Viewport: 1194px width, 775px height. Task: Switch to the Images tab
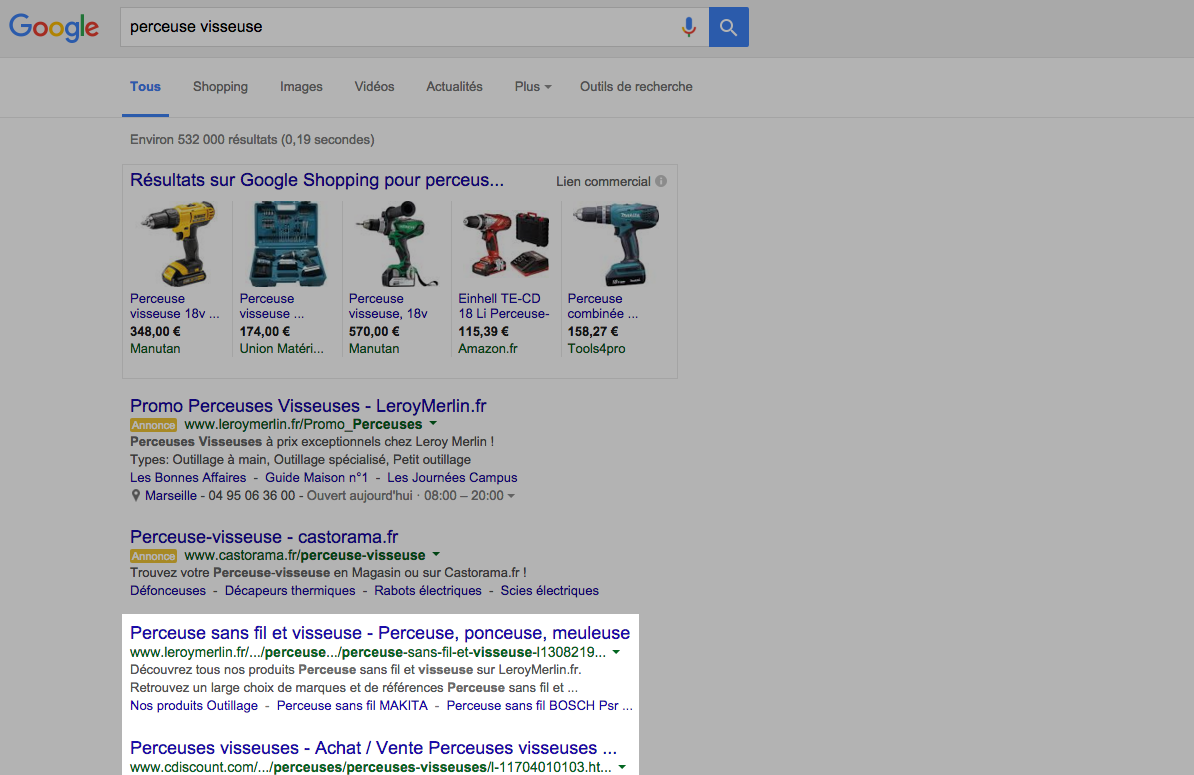[301, 87]
